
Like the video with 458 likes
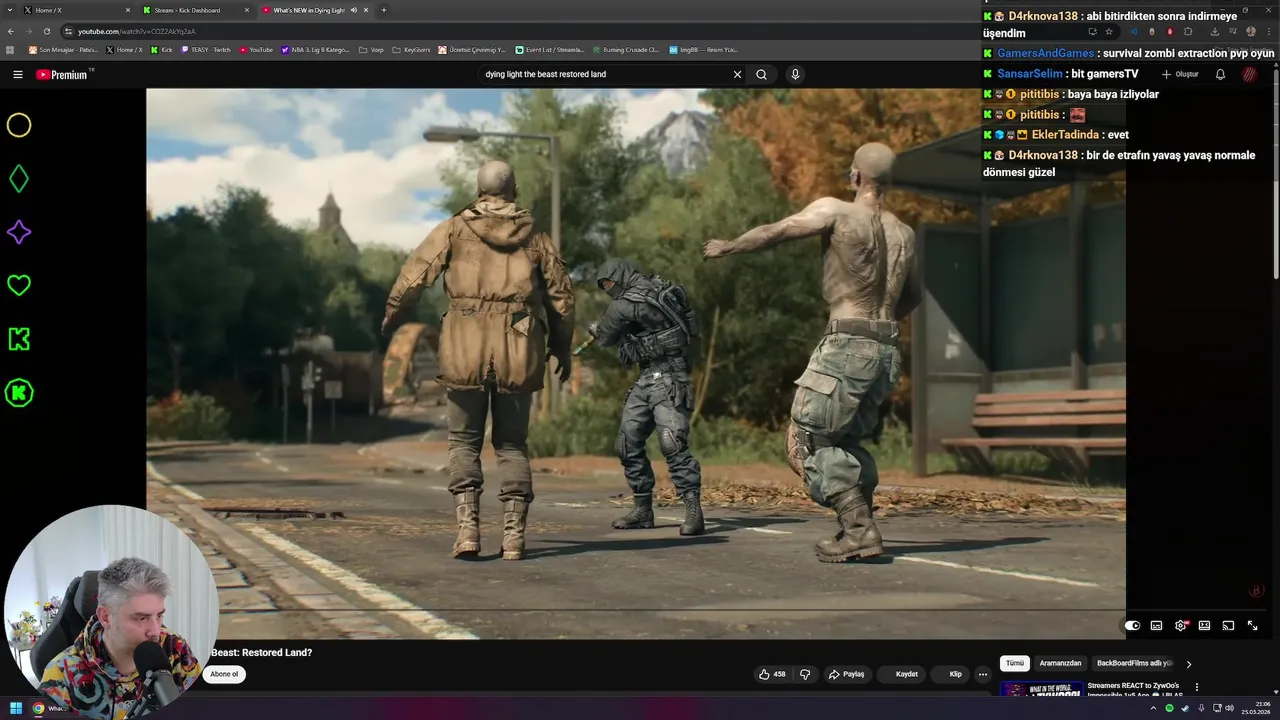[772, 674]
